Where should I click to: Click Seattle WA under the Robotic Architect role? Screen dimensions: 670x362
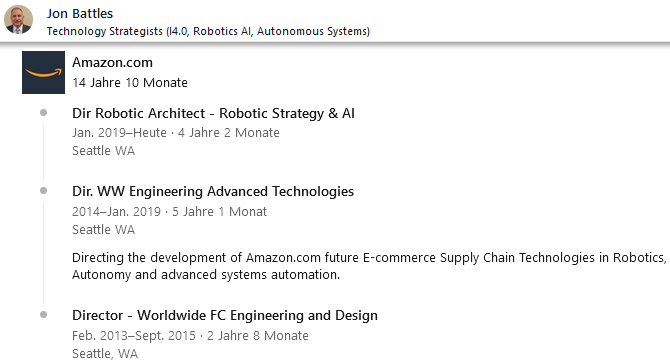click(x=103, y=151)
